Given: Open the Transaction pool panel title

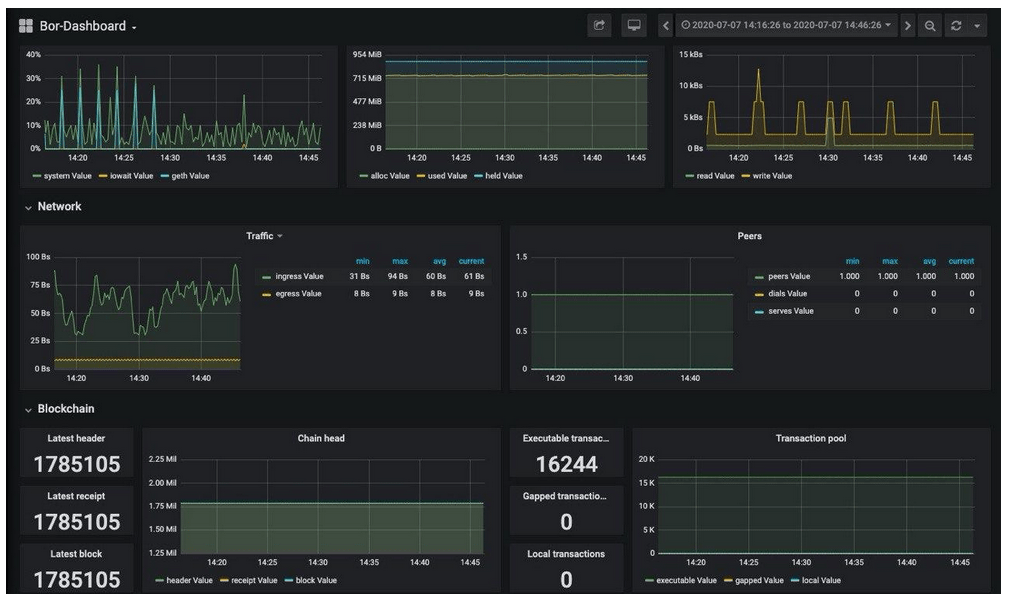Looking at the screenshot, I should point(810,438).
